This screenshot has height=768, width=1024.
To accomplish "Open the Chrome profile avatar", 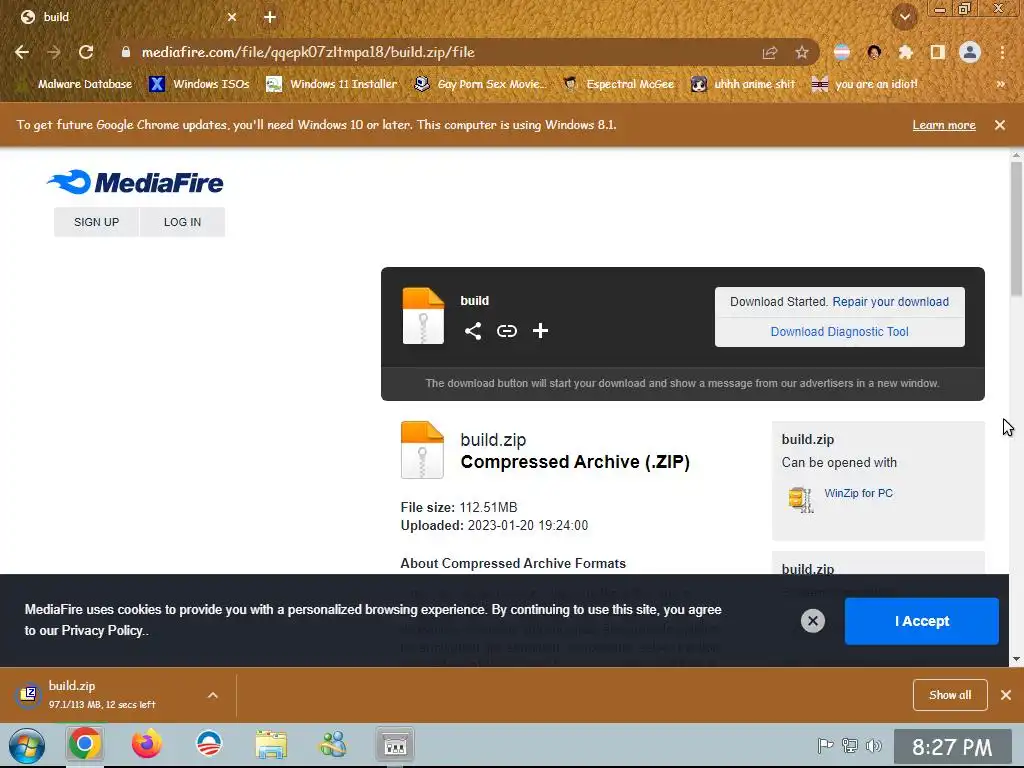I will (970, 52).
